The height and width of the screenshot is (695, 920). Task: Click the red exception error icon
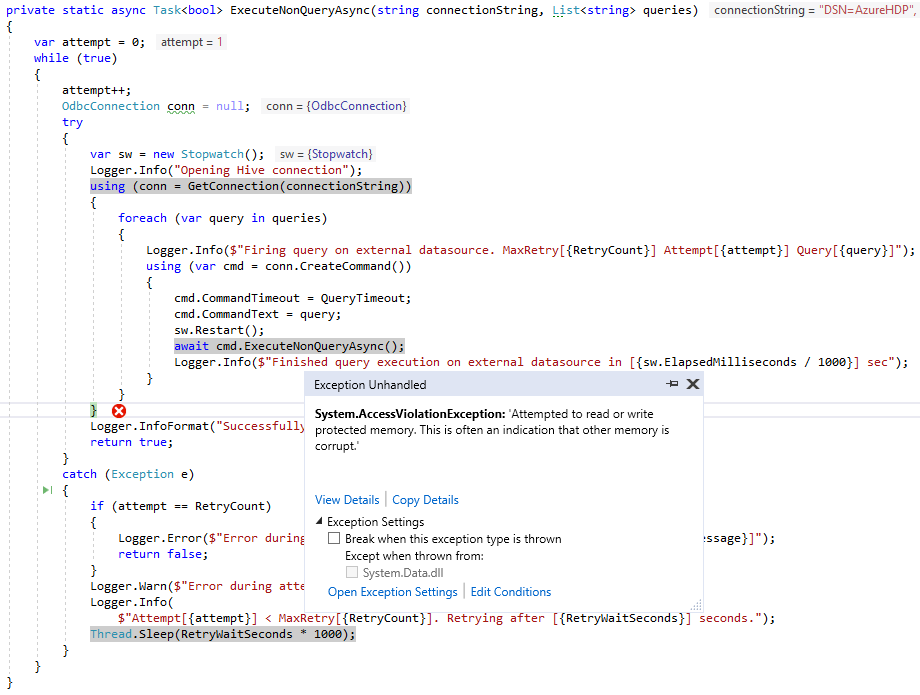119,411
